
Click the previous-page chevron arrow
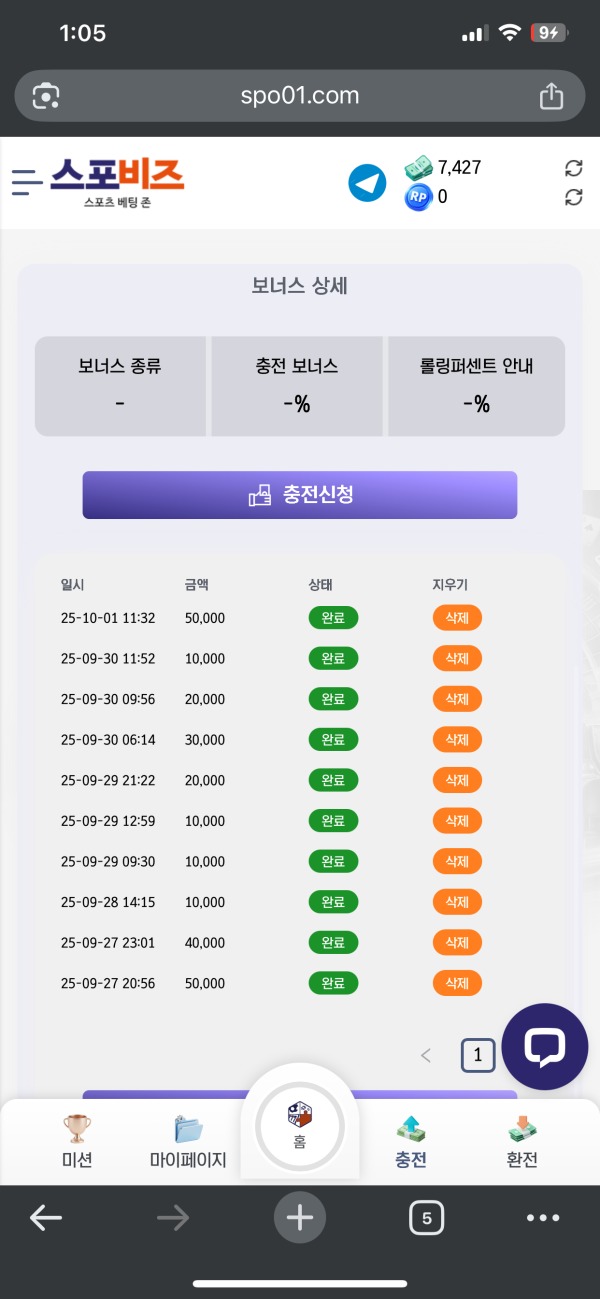425,1054
